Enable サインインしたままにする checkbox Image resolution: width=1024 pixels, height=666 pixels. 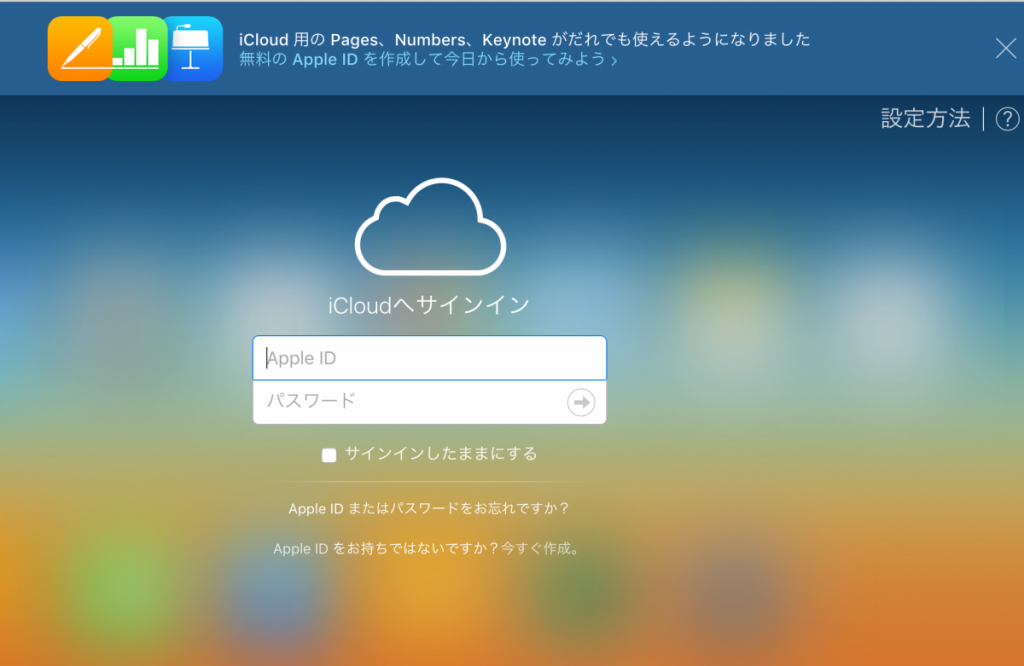[x=329, y=454]
